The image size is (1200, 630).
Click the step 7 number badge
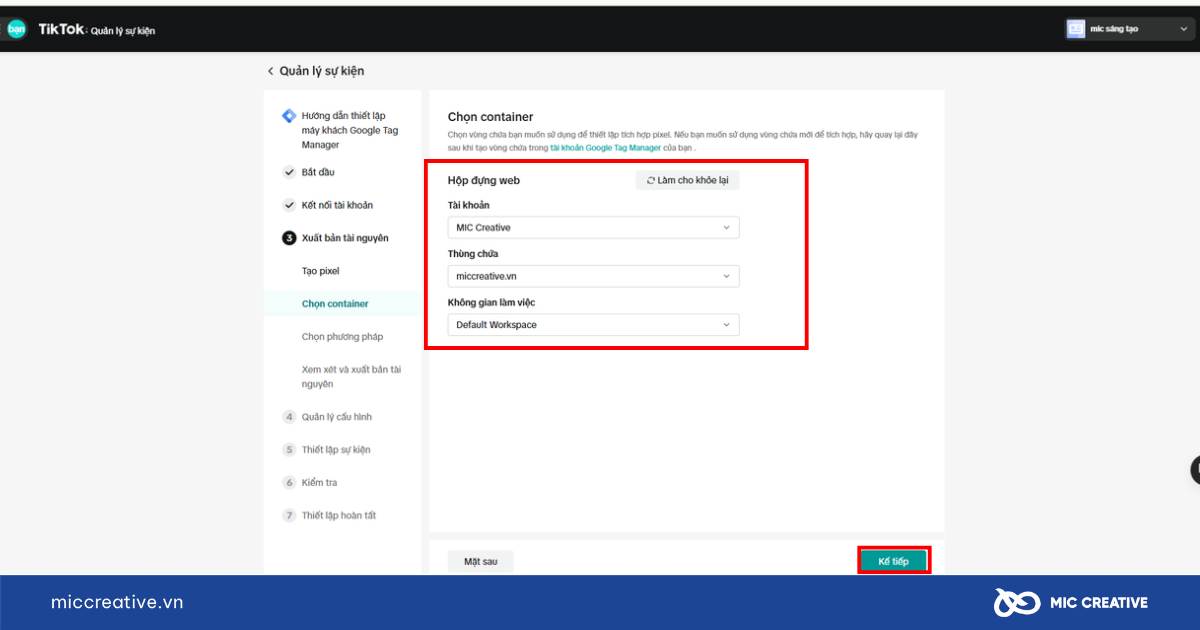point(289,516)
